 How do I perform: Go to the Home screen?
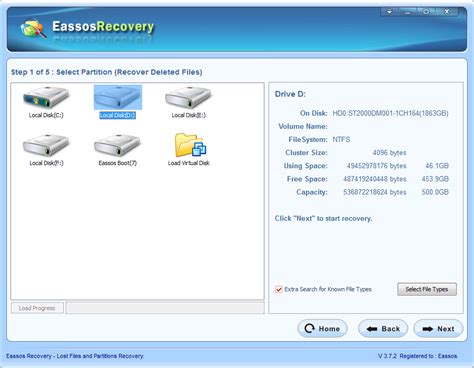coord(322,329)
